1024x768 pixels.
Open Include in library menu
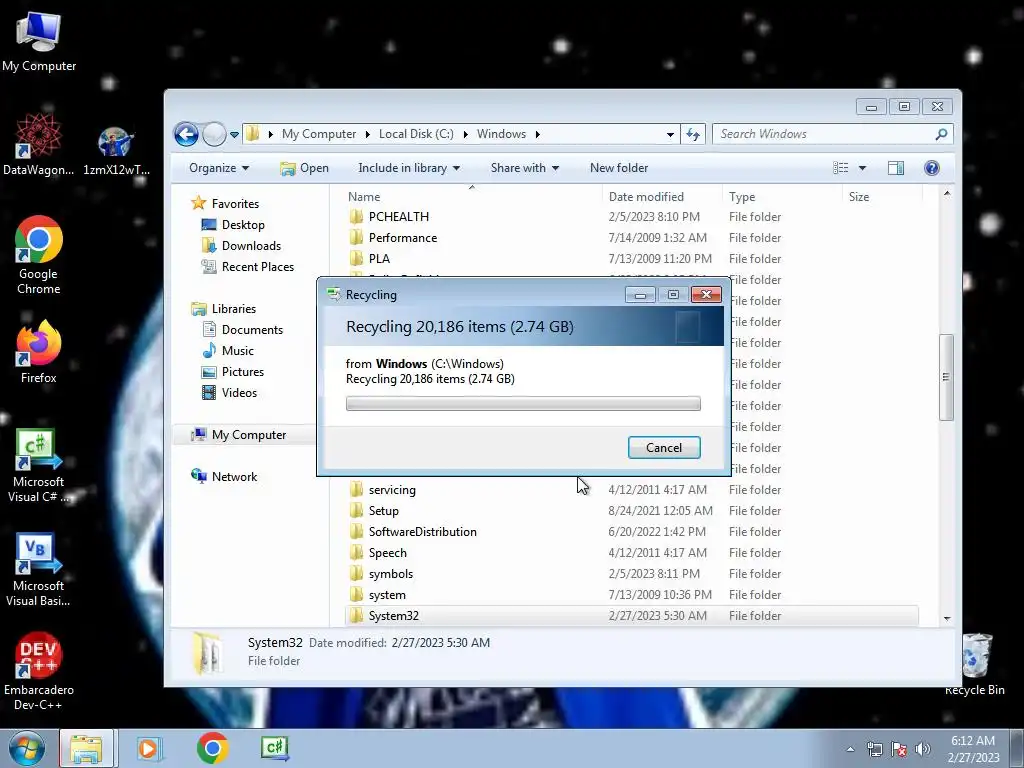[409, 168]
